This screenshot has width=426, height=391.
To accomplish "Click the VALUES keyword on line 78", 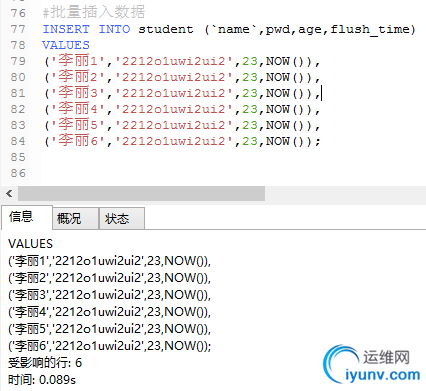I will tap(66, 45).
